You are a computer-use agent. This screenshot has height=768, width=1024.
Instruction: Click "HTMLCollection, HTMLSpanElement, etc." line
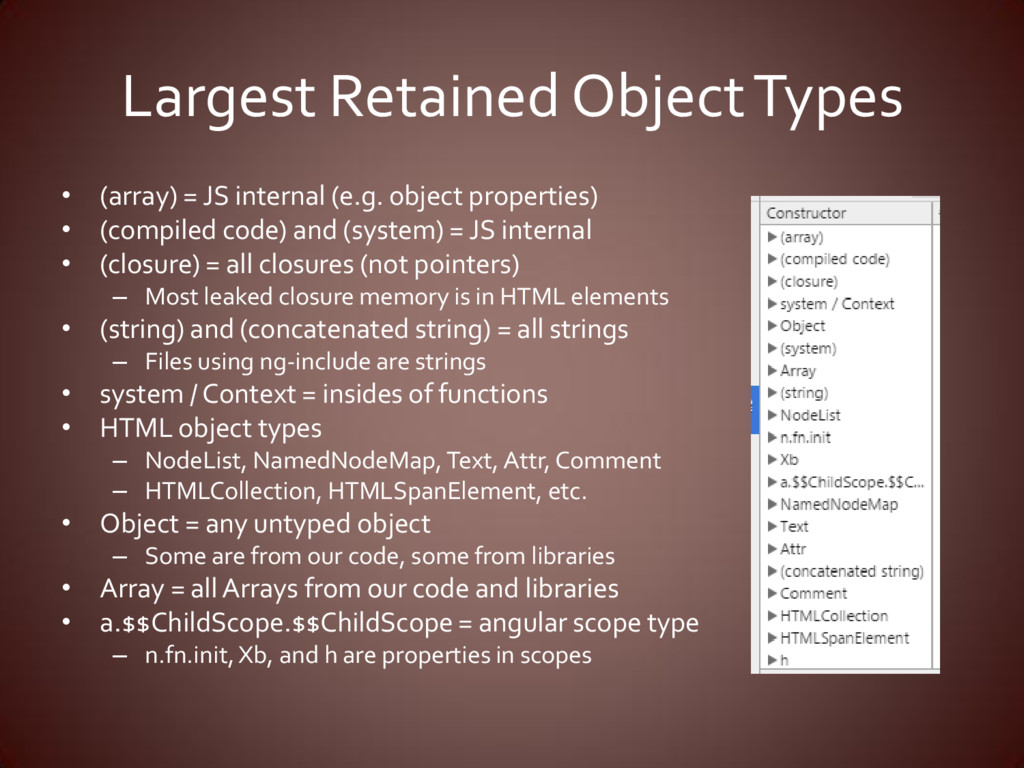[x=366, y=491]
